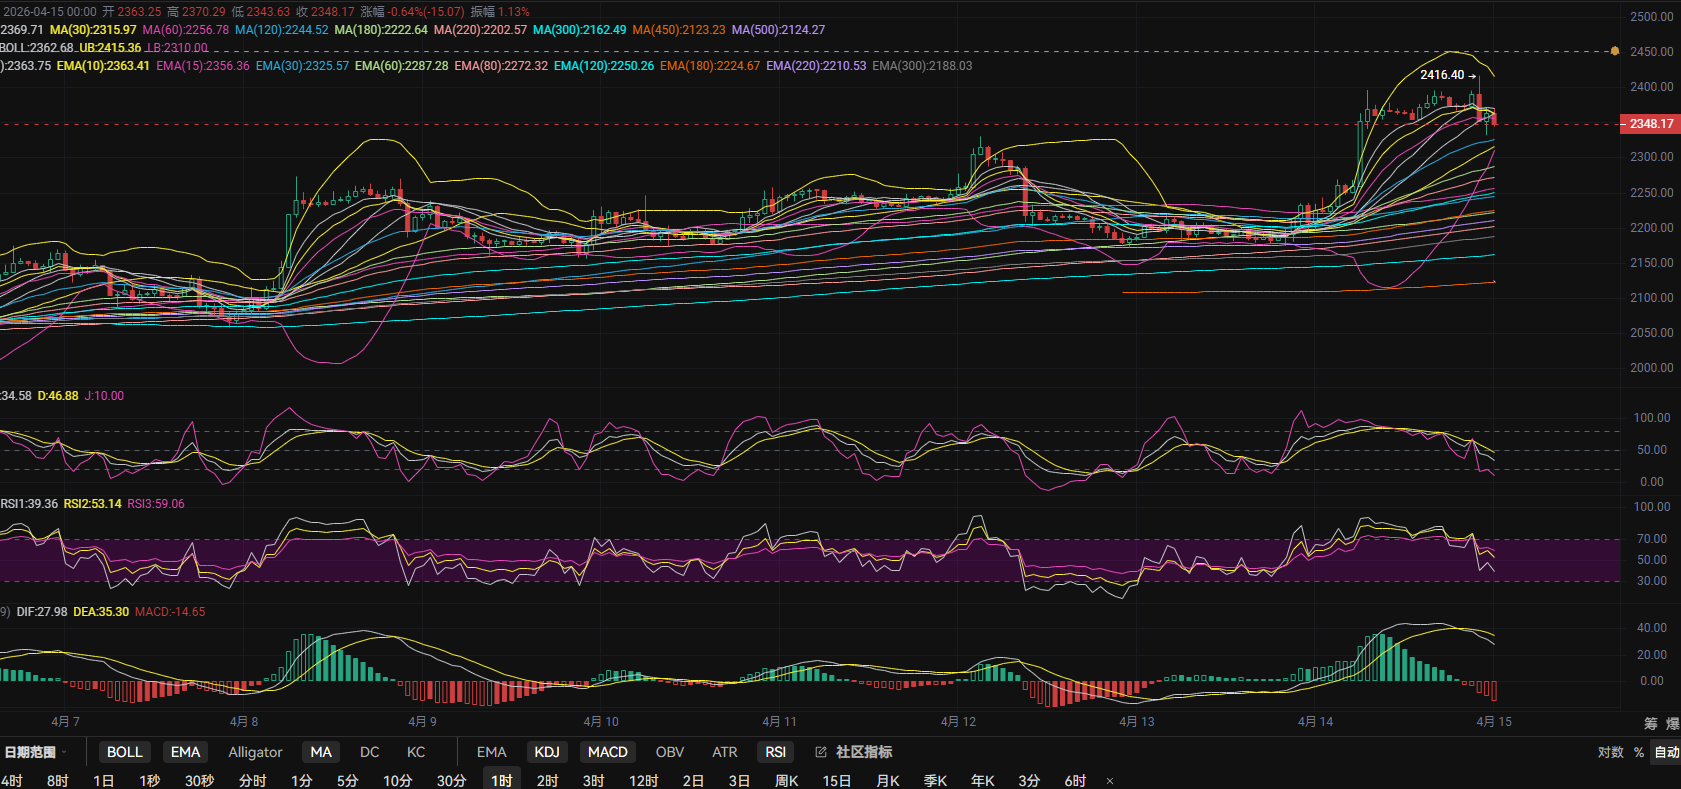Viewport: 1681px width, 789px height.
Task: Select the 1日 daily timeframe
Action: pyautogui.click(x=103, y=781)
